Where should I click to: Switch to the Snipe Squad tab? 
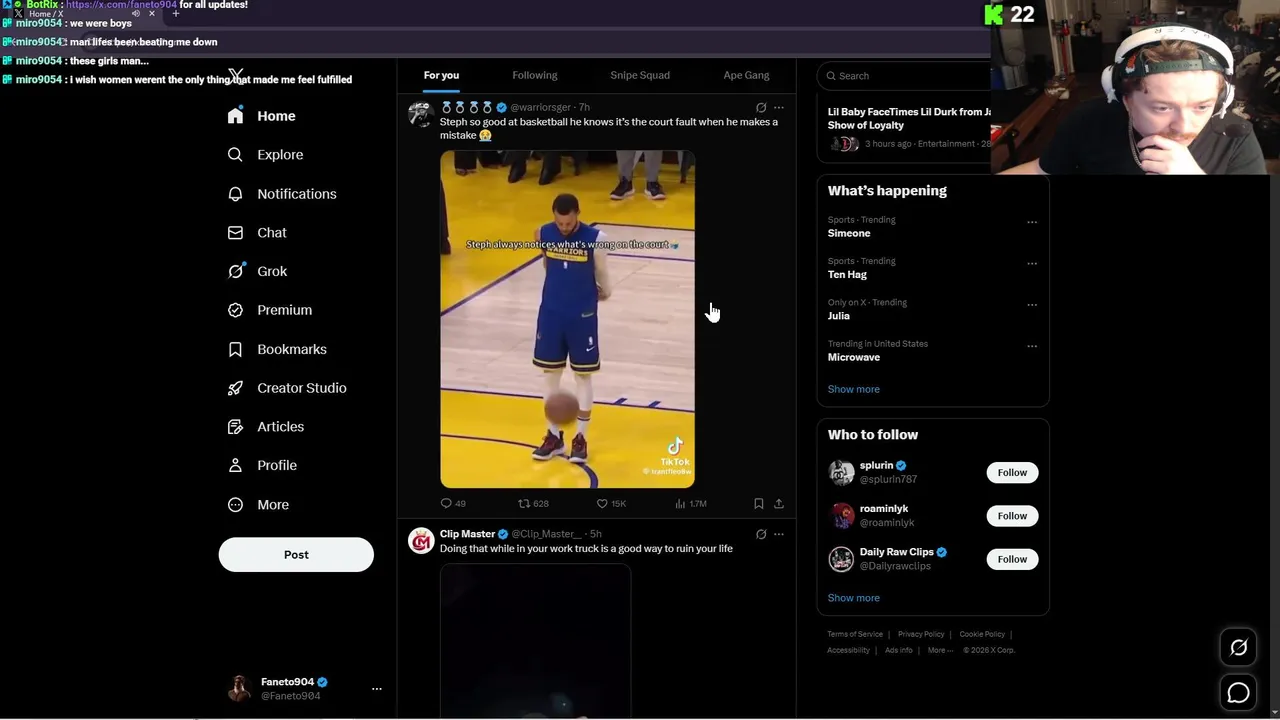pos(640,75)
